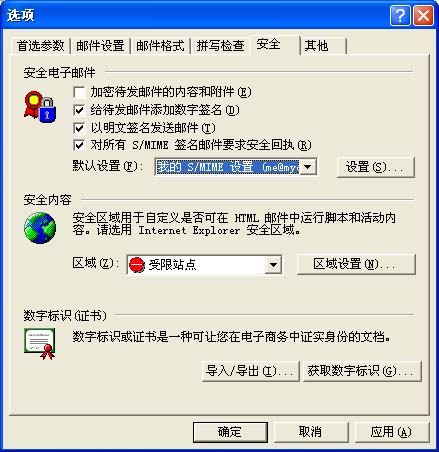
Task: Switch to the 邮件设置 tab
Action: pos(100,46)
